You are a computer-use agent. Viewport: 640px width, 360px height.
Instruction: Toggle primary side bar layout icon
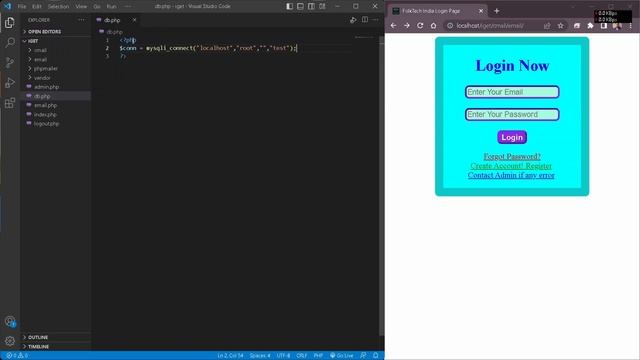[x=289, y=6]
